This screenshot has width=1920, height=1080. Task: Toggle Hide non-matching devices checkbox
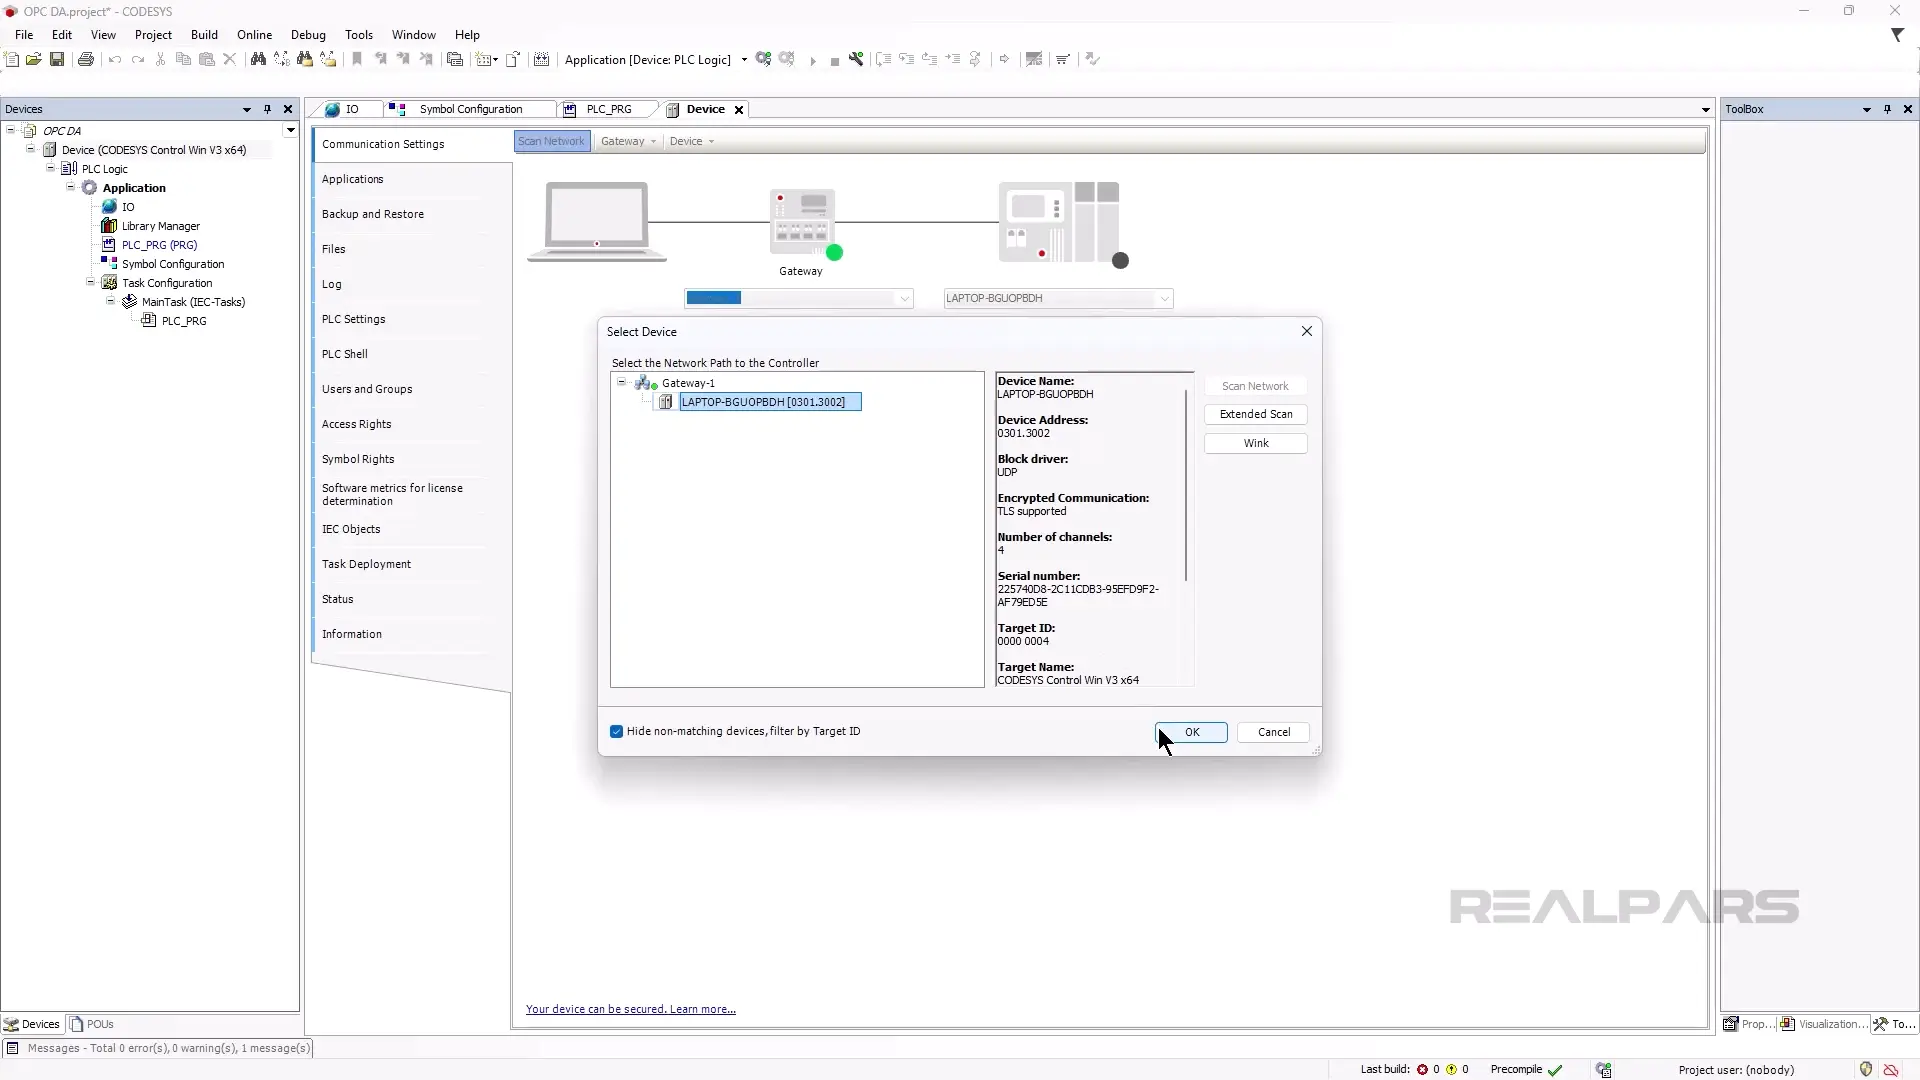click(x=616, y=731)
